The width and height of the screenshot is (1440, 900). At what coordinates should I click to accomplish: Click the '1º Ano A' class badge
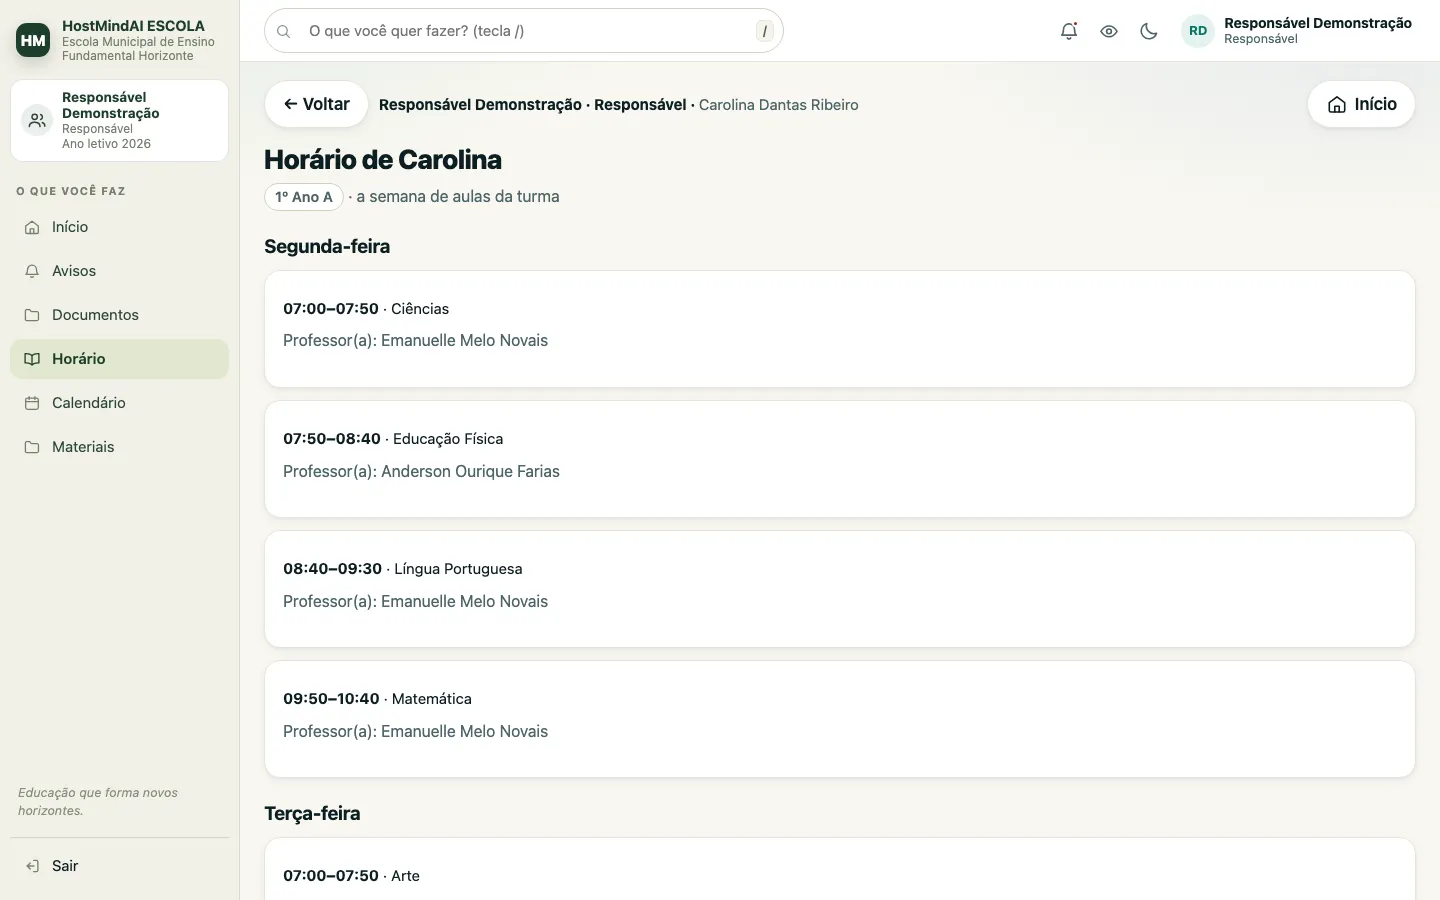click(304, 197)
